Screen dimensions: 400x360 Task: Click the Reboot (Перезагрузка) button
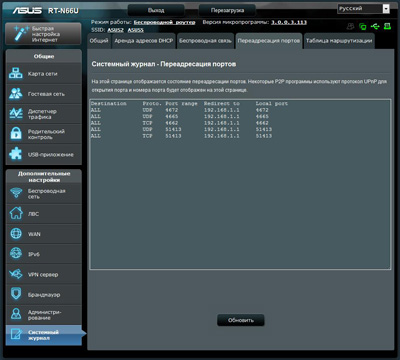(x=227, y=10)
